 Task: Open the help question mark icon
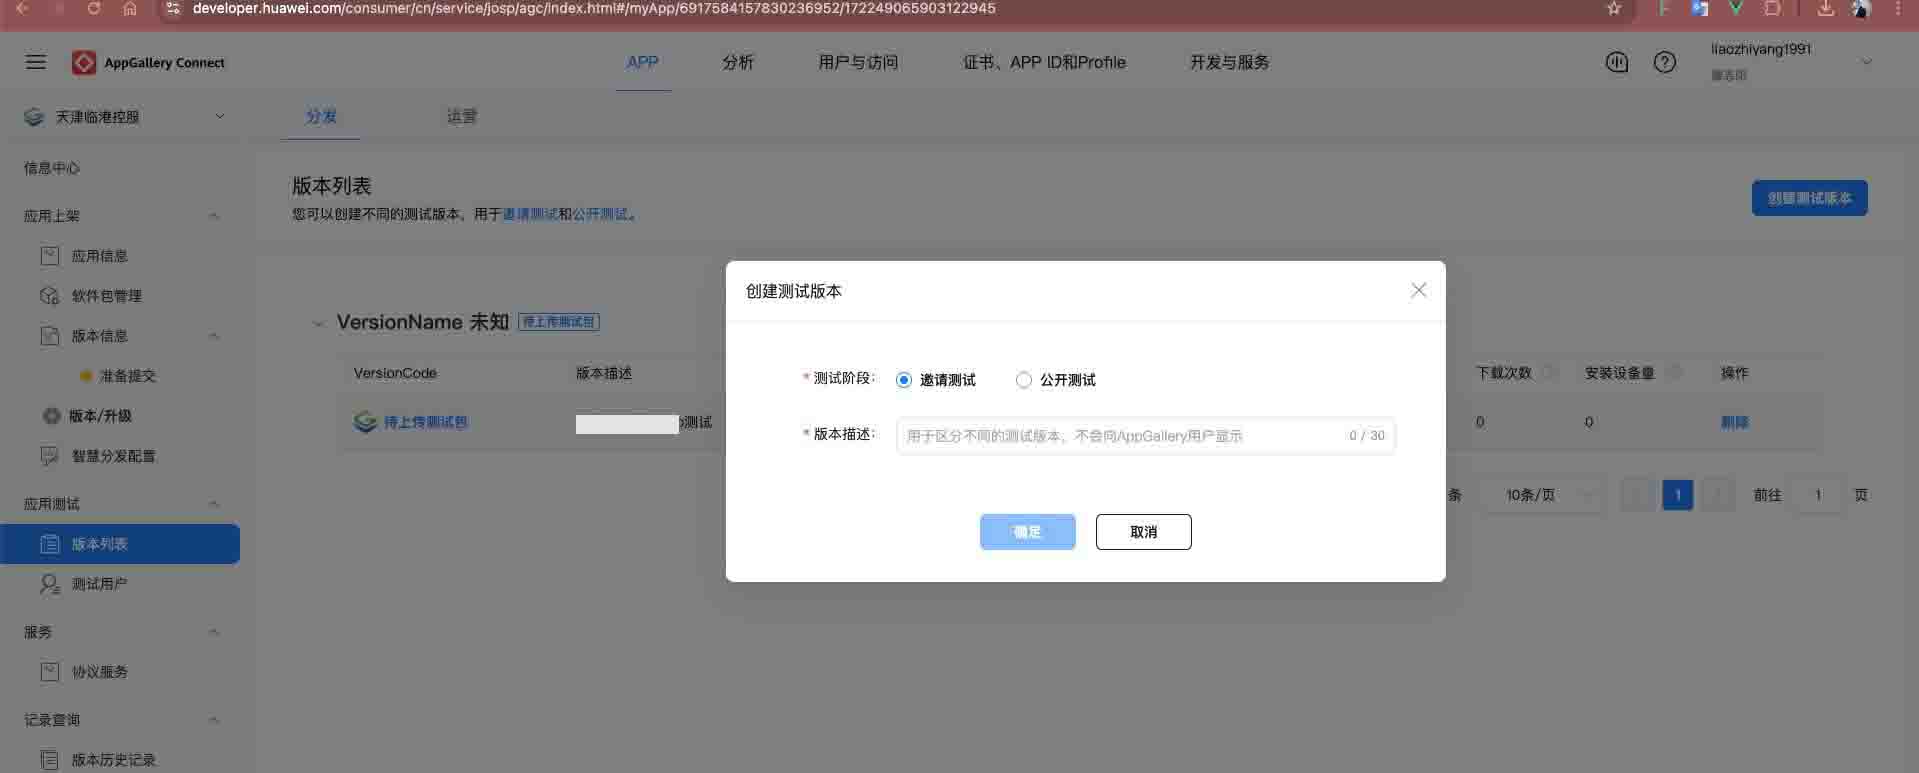click(x=1664, y=62)
